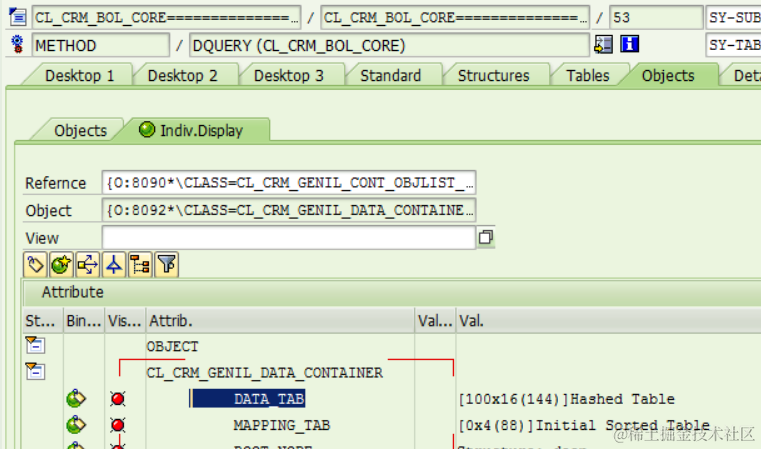Open the inner Objects sub-tab
Viewport: 761px width, 449px height.
pos(80,131)
